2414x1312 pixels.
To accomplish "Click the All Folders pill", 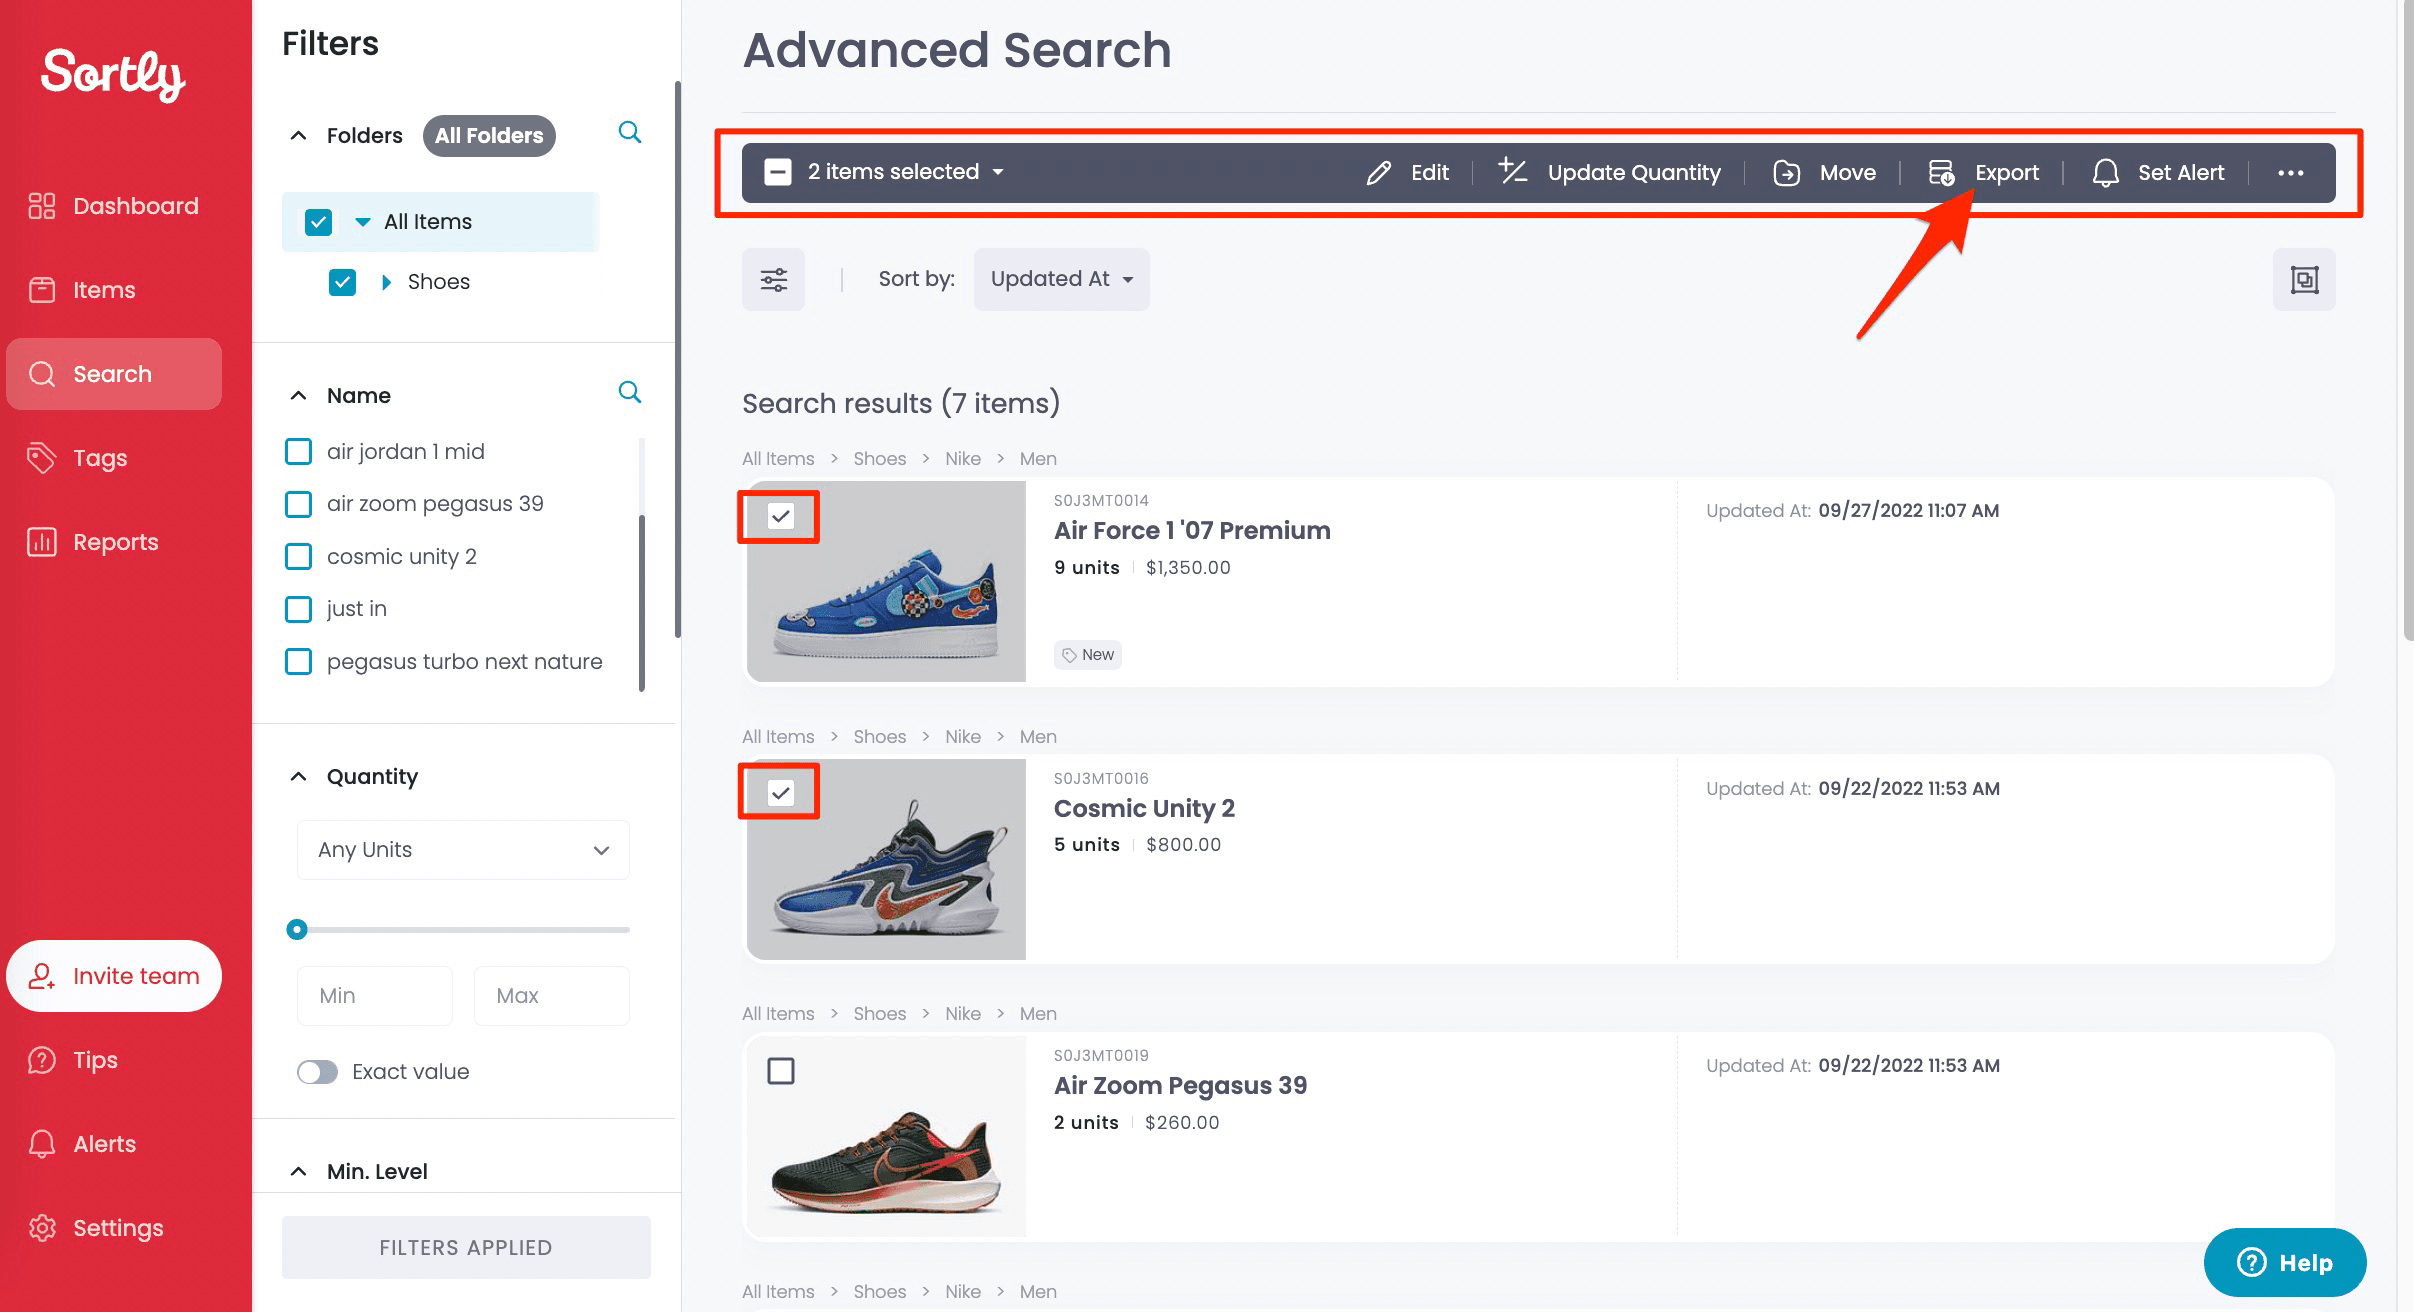I will coord(489,136).
